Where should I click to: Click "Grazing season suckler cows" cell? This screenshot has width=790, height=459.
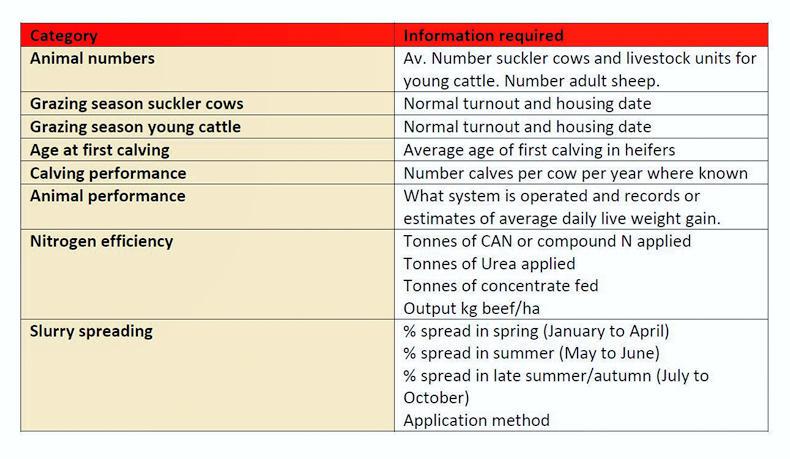[136, 104]
